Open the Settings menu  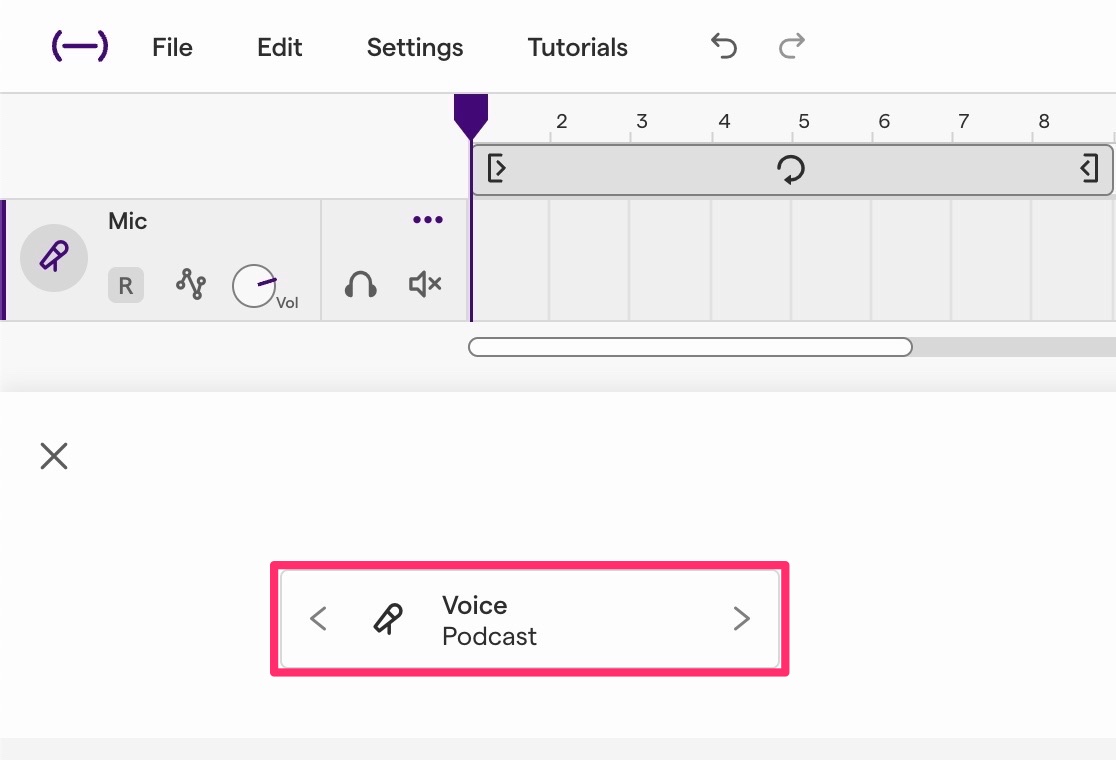tap(414, 47)
